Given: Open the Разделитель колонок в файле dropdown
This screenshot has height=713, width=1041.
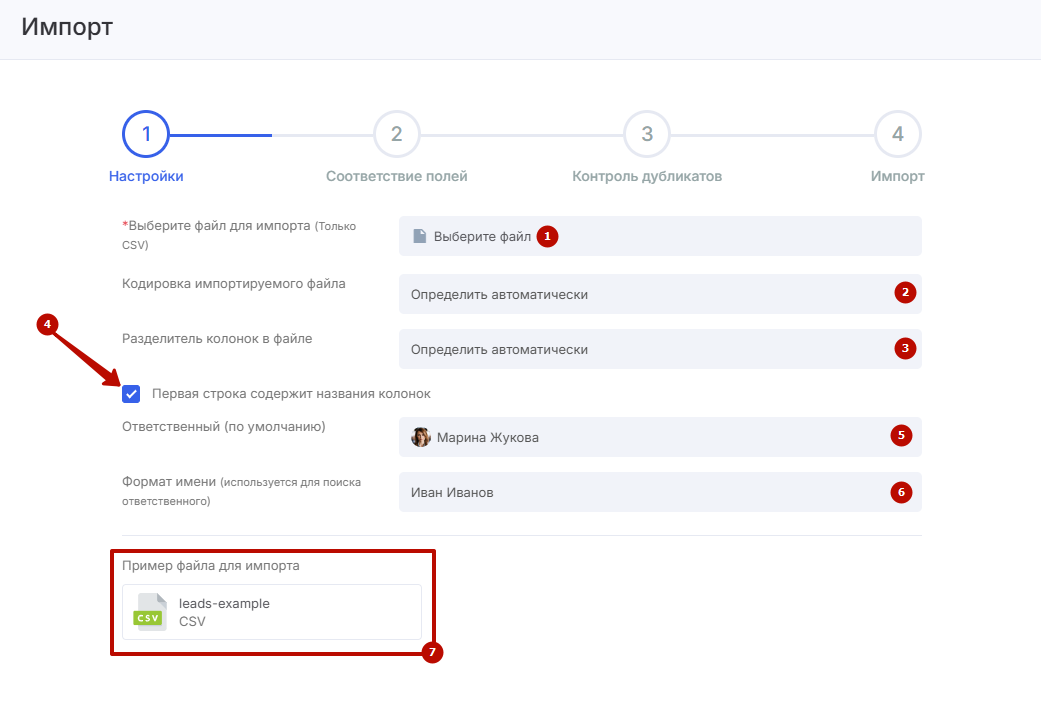Looking at the screenshot, I should (640, 350).
